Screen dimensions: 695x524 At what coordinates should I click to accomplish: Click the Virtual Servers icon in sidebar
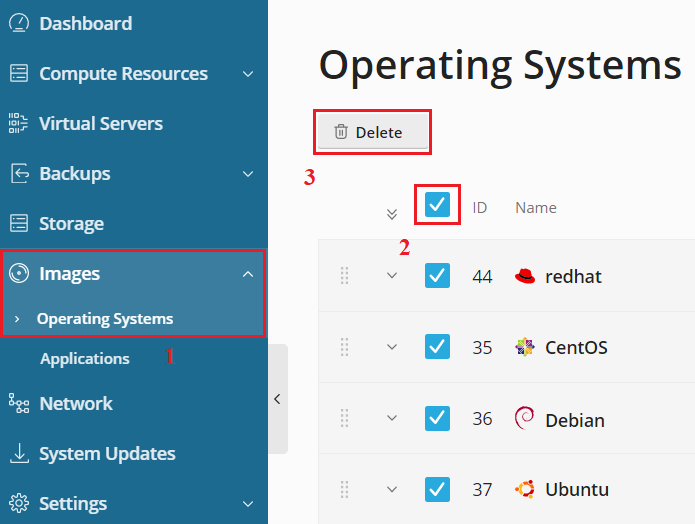tap(19, 123)
